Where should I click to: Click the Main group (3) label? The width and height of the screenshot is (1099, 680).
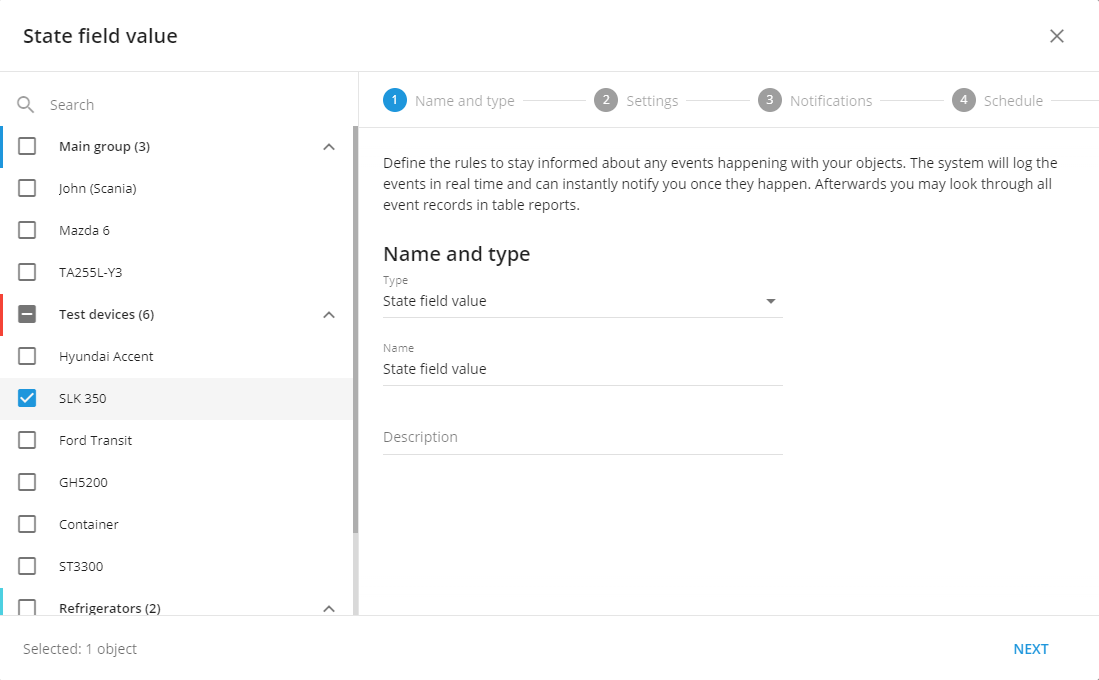pyautogui.click(x=104, y=147)
